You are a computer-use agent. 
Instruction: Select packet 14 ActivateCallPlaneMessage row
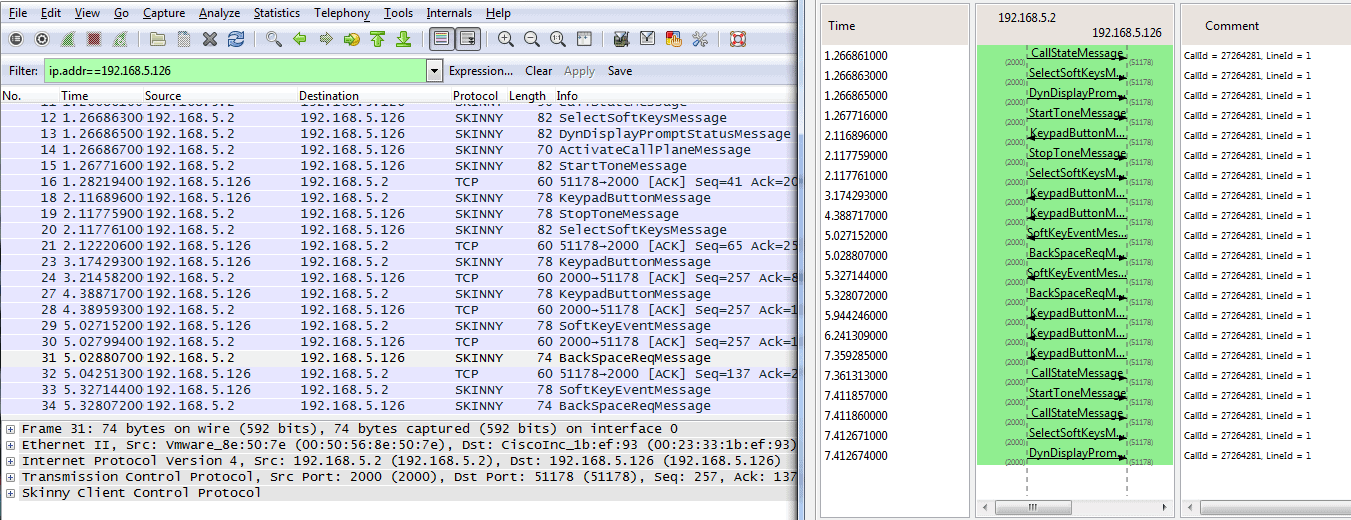click(x=400, y=150)
